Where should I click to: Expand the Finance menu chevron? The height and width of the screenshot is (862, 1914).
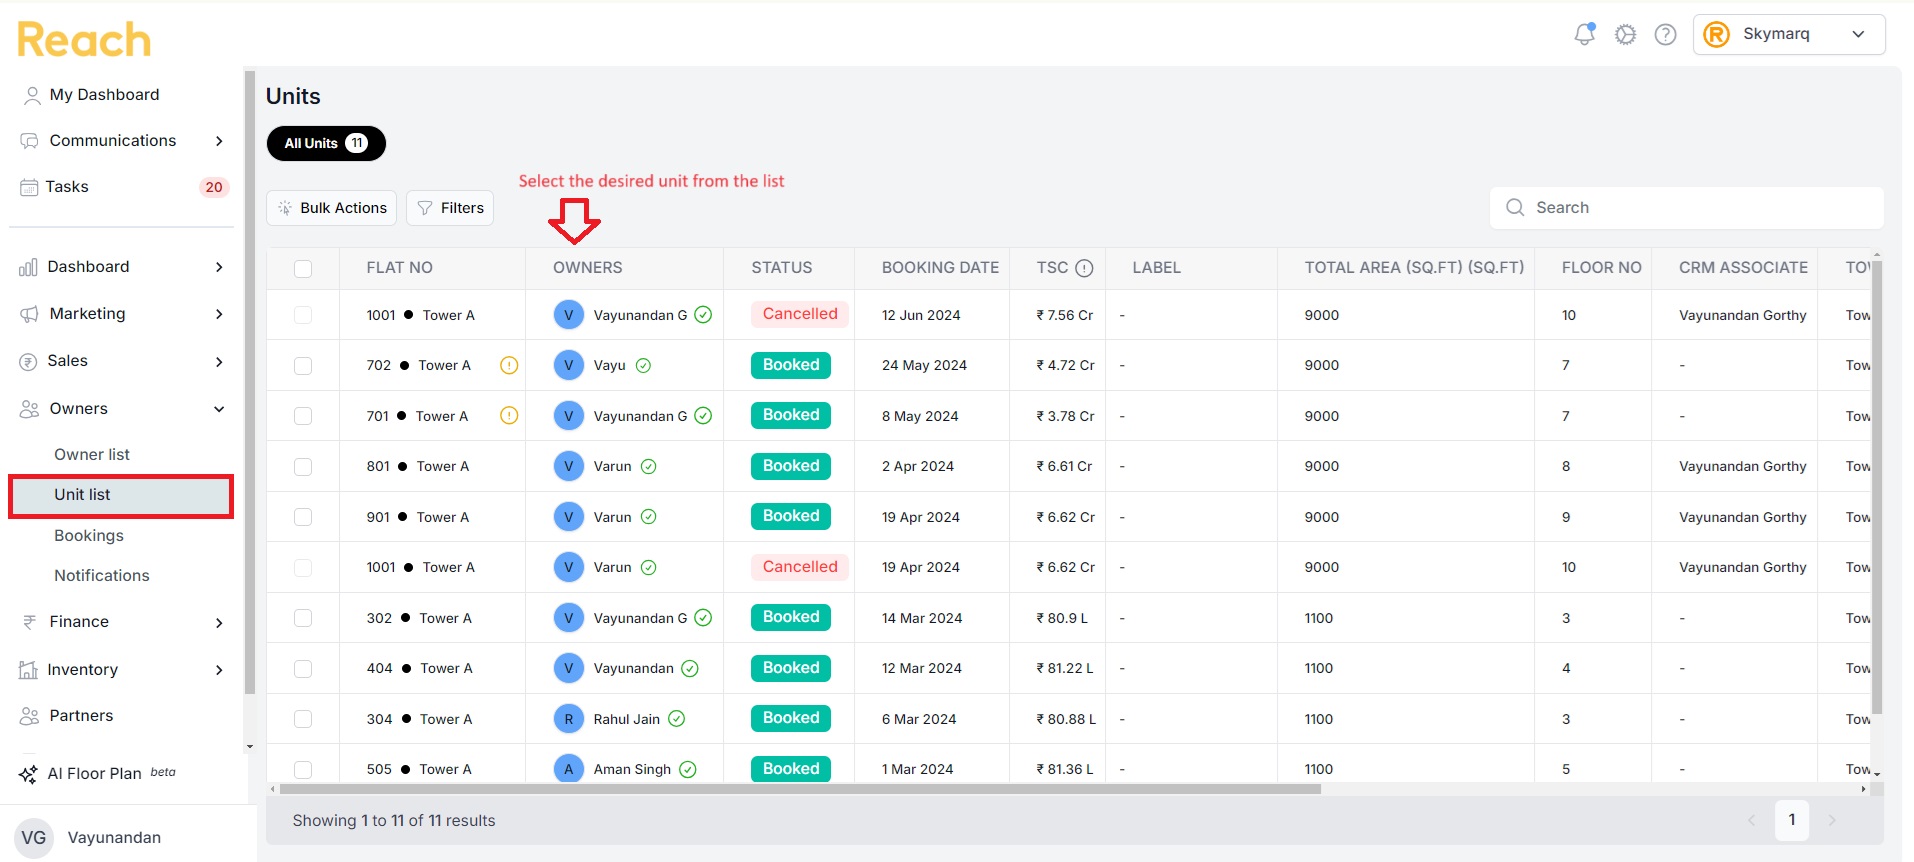(x=219, y=623)
